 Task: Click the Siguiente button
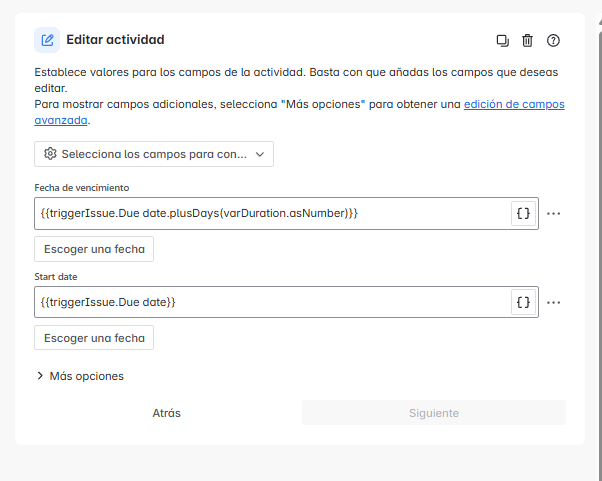tap(434, 413)
